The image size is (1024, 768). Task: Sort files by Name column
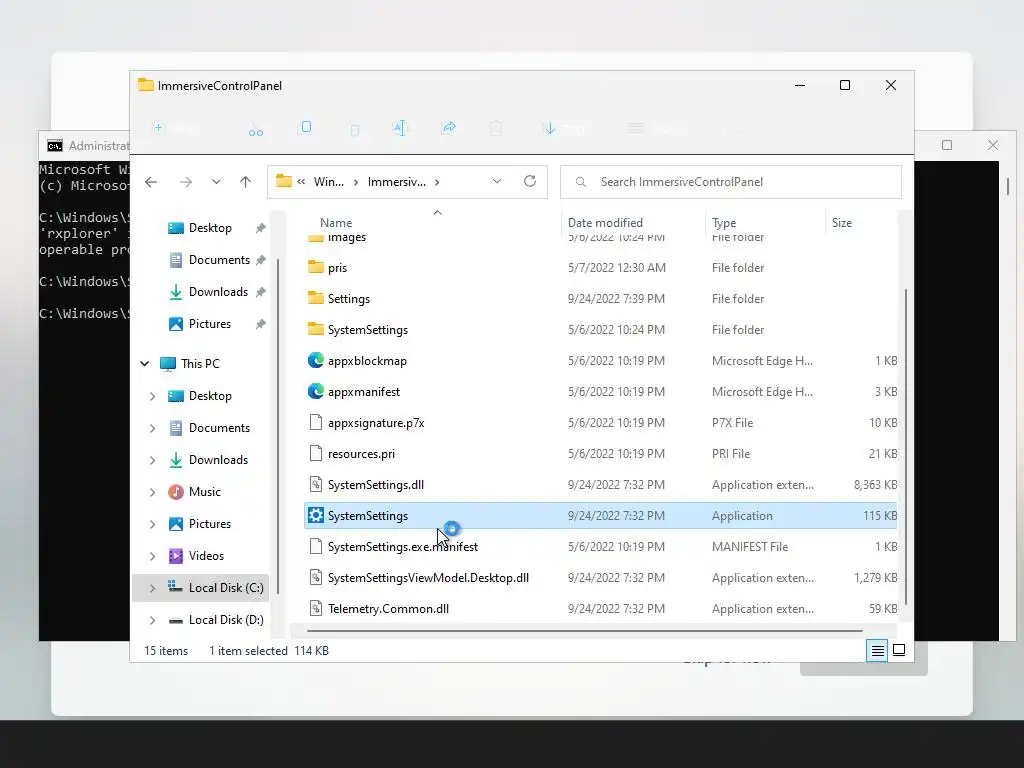point(336,223)
